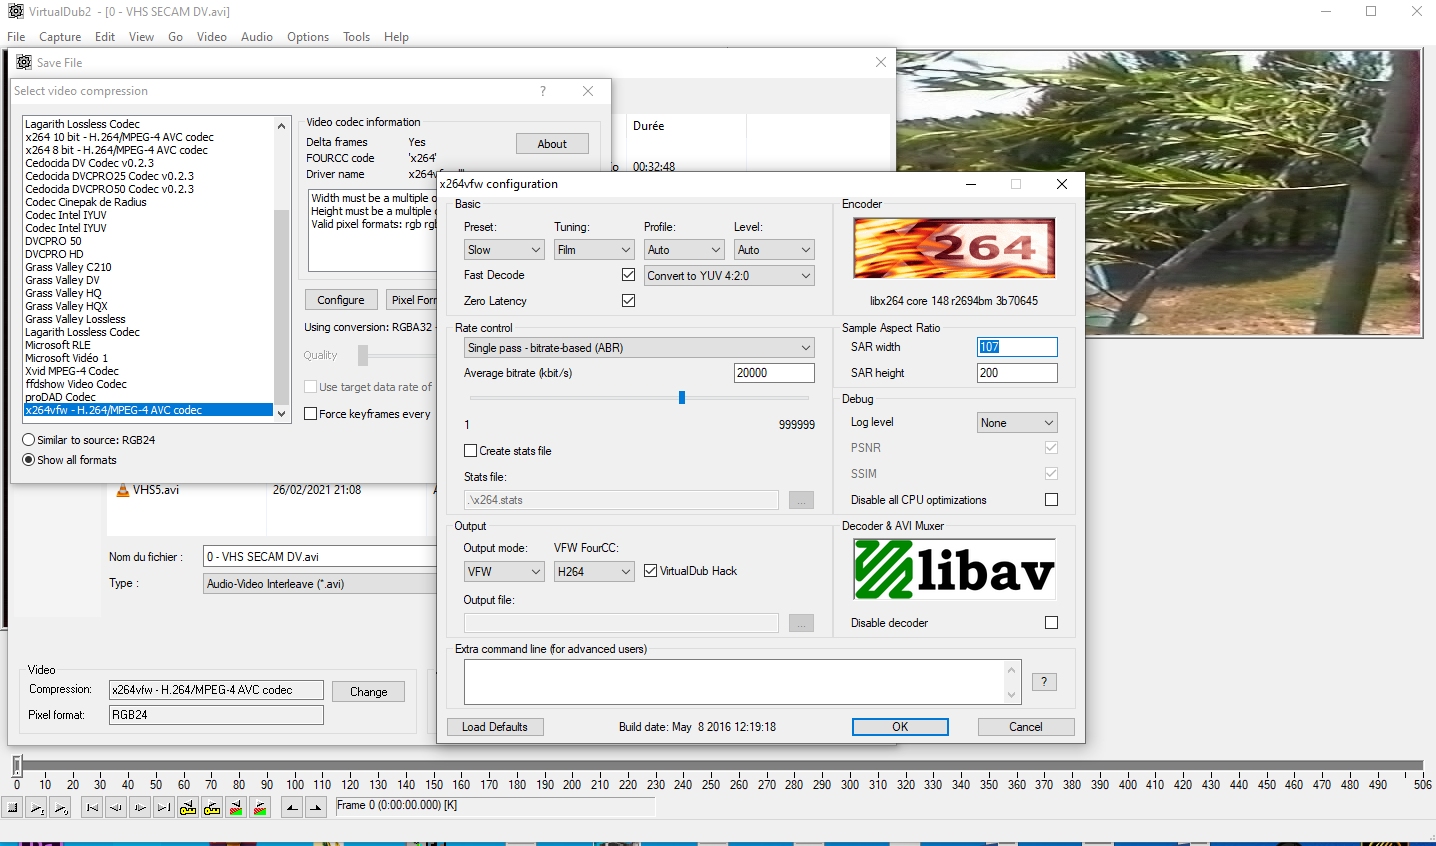Toggle the Zero Latency checkbox

628,301
